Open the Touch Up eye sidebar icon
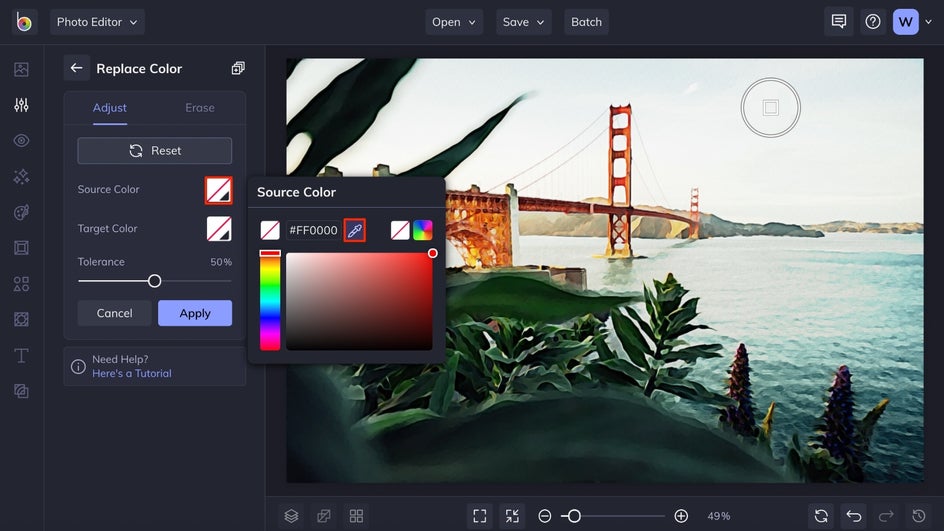 (x=22, y=141)
